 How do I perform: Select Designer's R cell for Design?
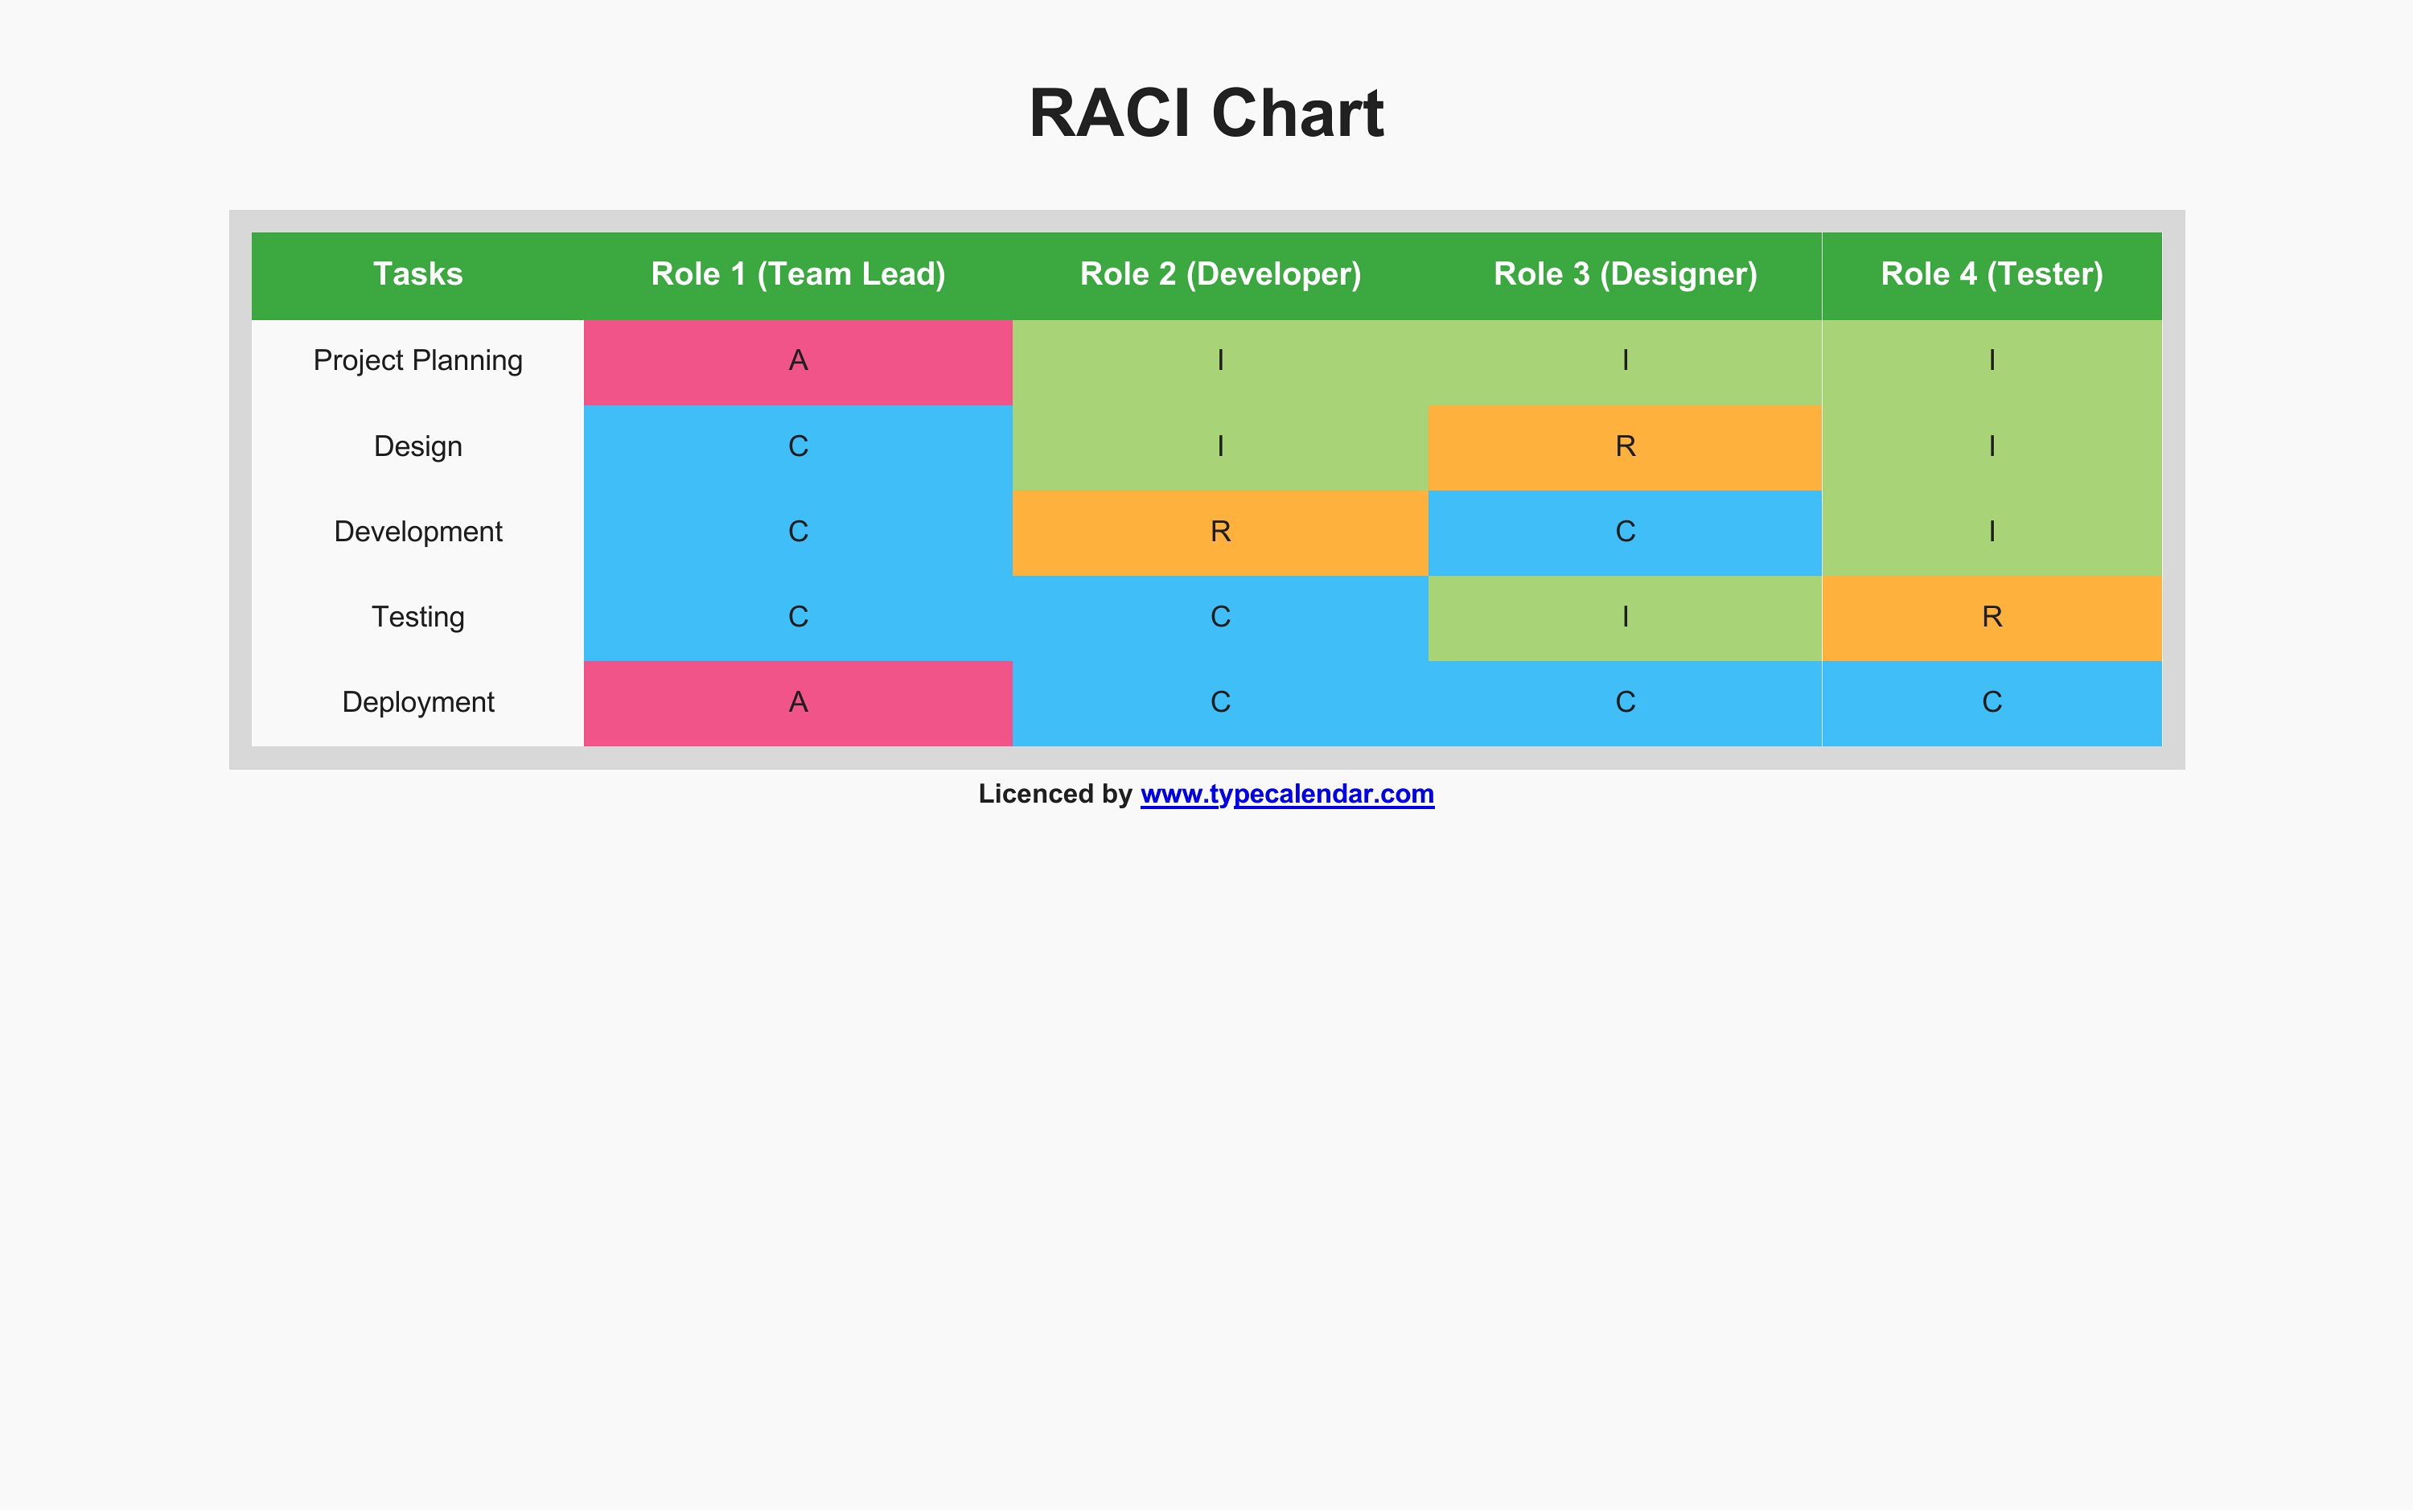[x=1625, y=447]
